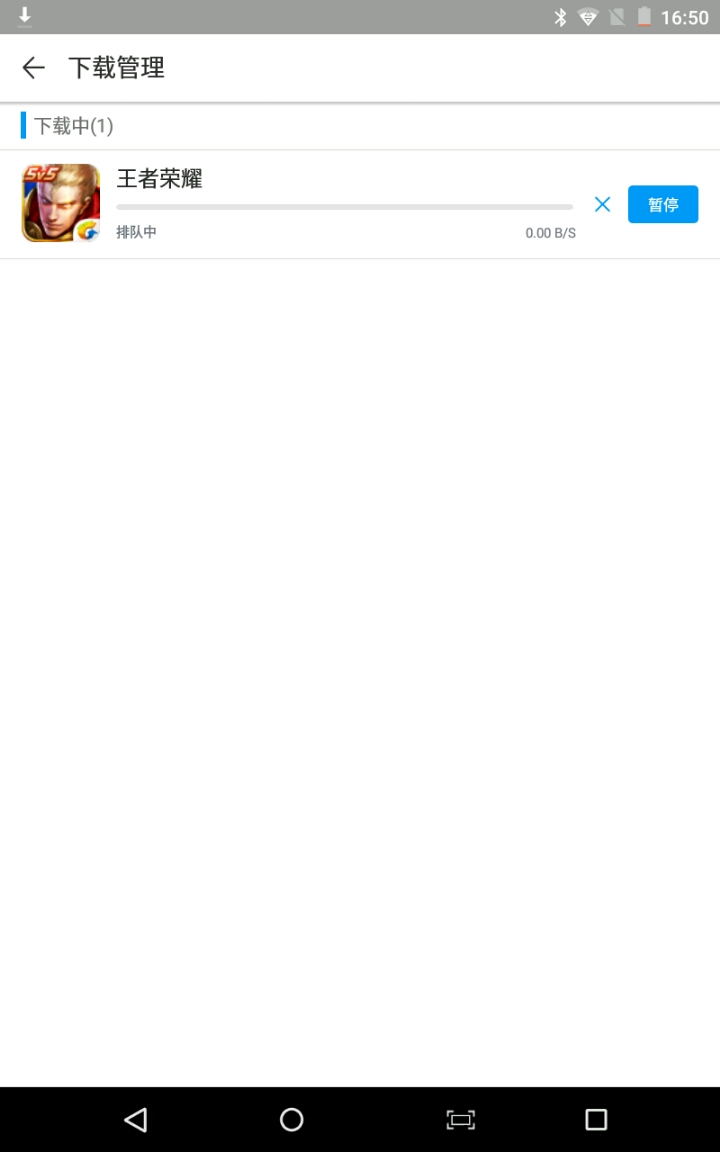Select the 下载中(1) section header
Viewport: 720px width, 1152px height.
click(73, 126)
